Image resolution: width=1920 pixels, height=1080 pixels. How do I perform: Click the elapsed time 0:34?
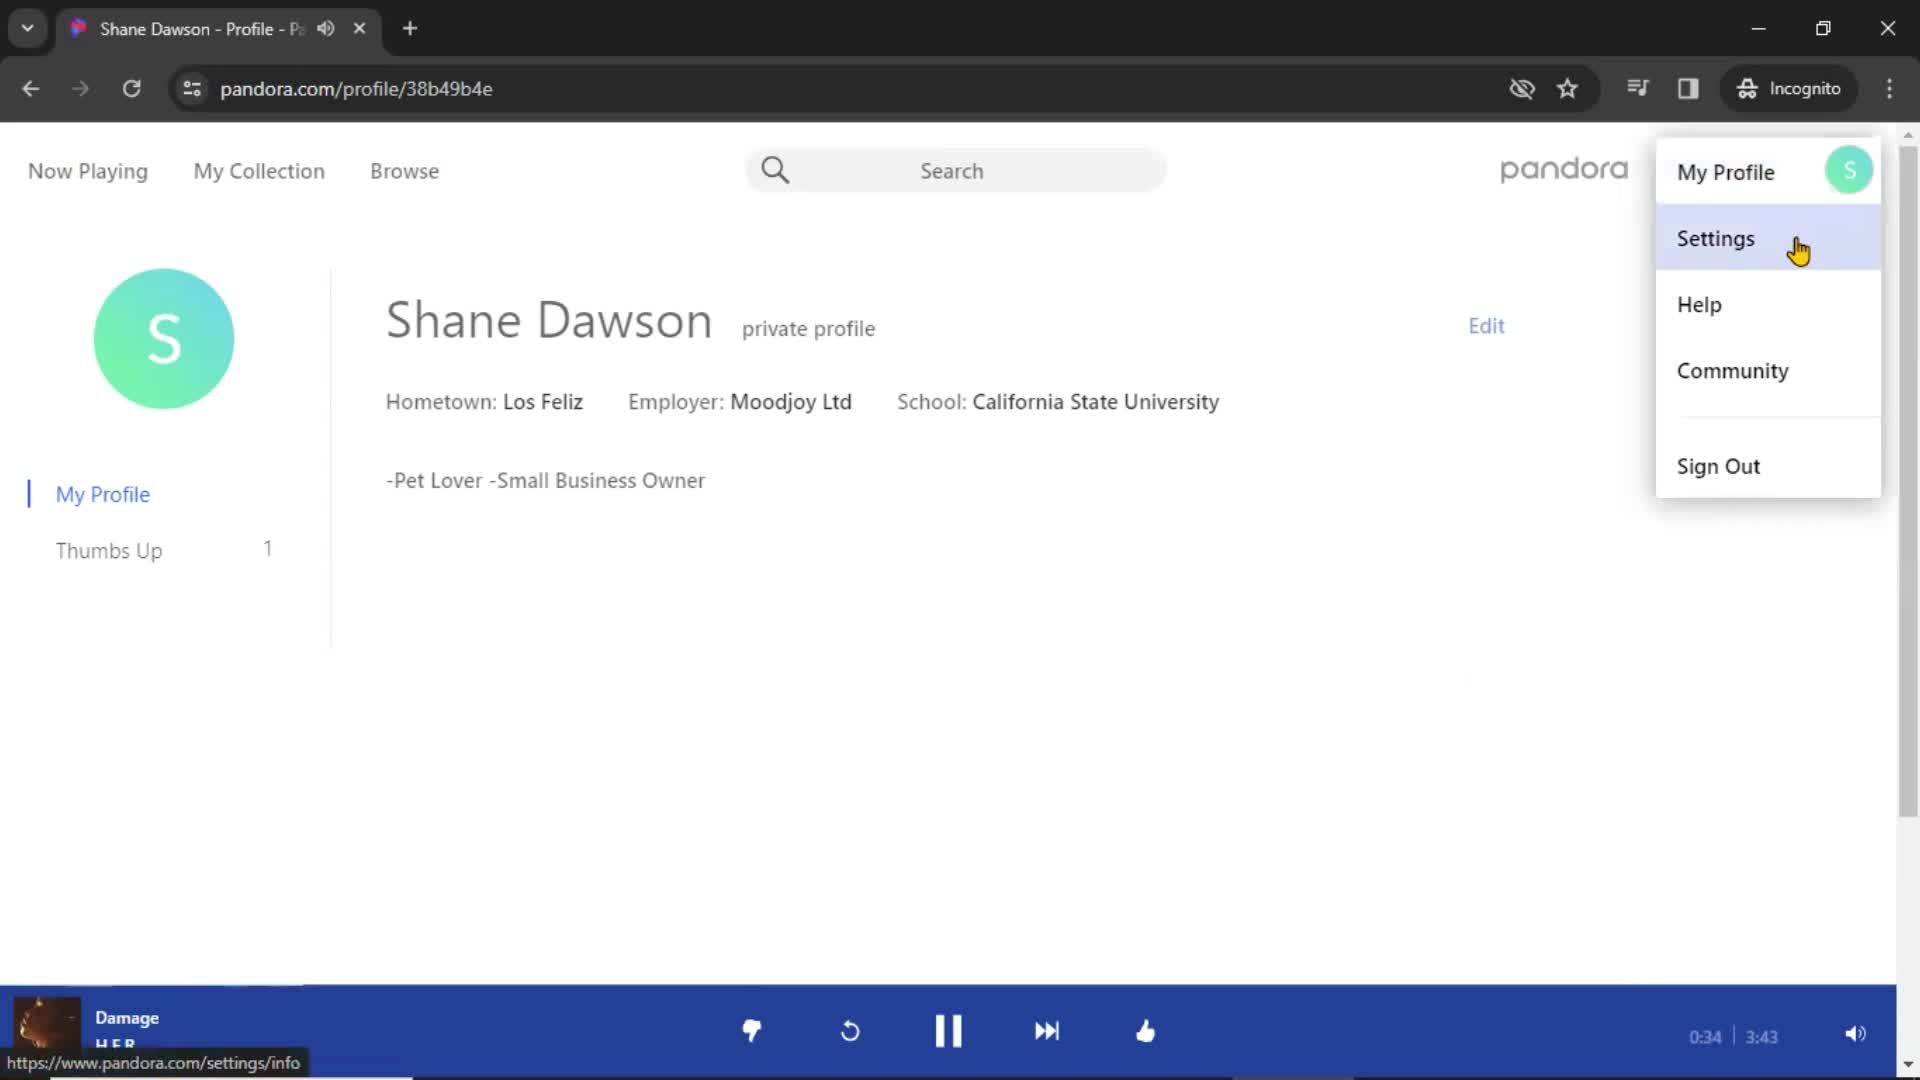[1705, 1037]
